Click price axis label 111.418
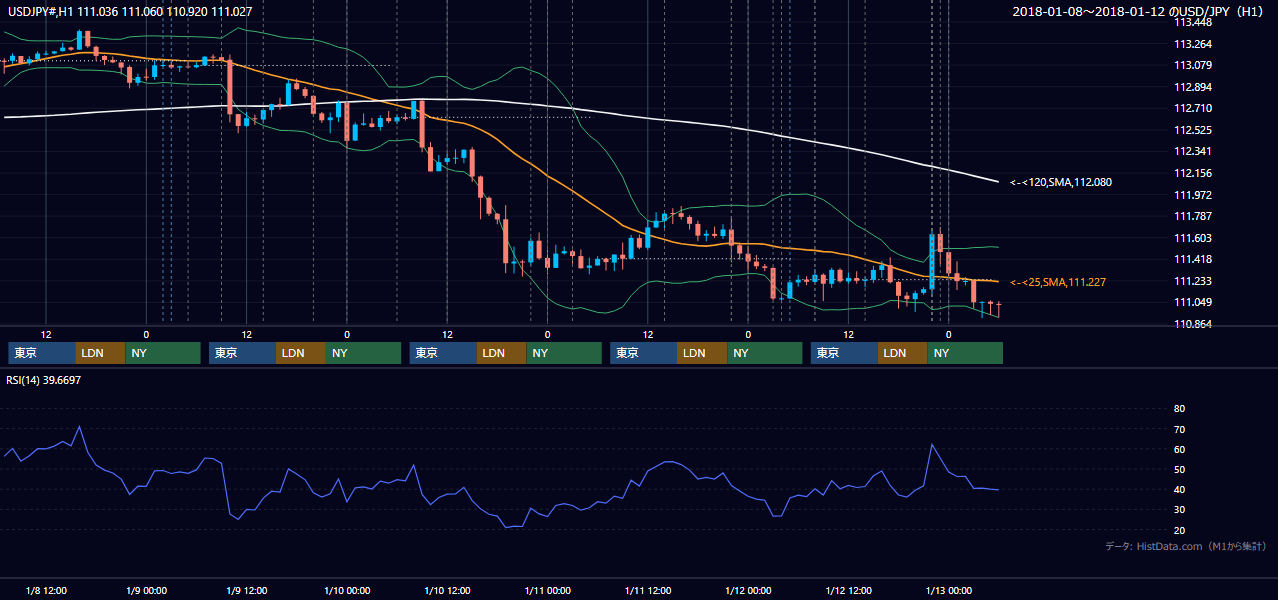 (1192, 259)
